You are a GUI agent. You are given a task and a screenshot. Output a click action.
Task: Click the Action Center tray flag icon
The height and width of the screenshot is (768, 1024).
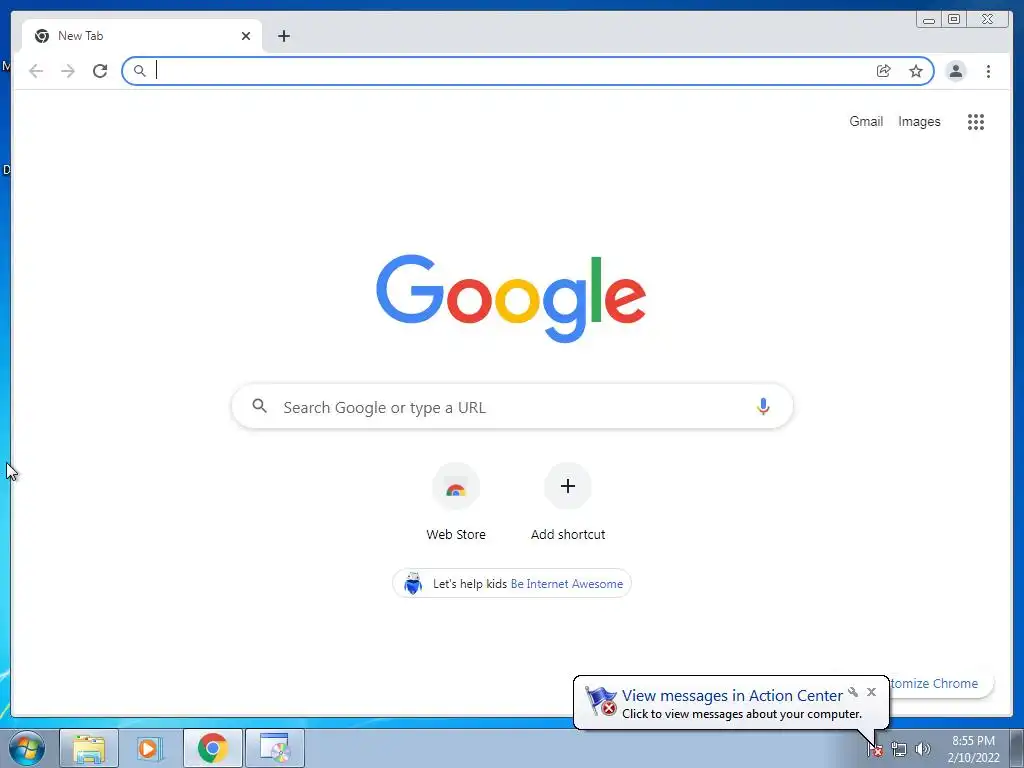tap(875, 750)
